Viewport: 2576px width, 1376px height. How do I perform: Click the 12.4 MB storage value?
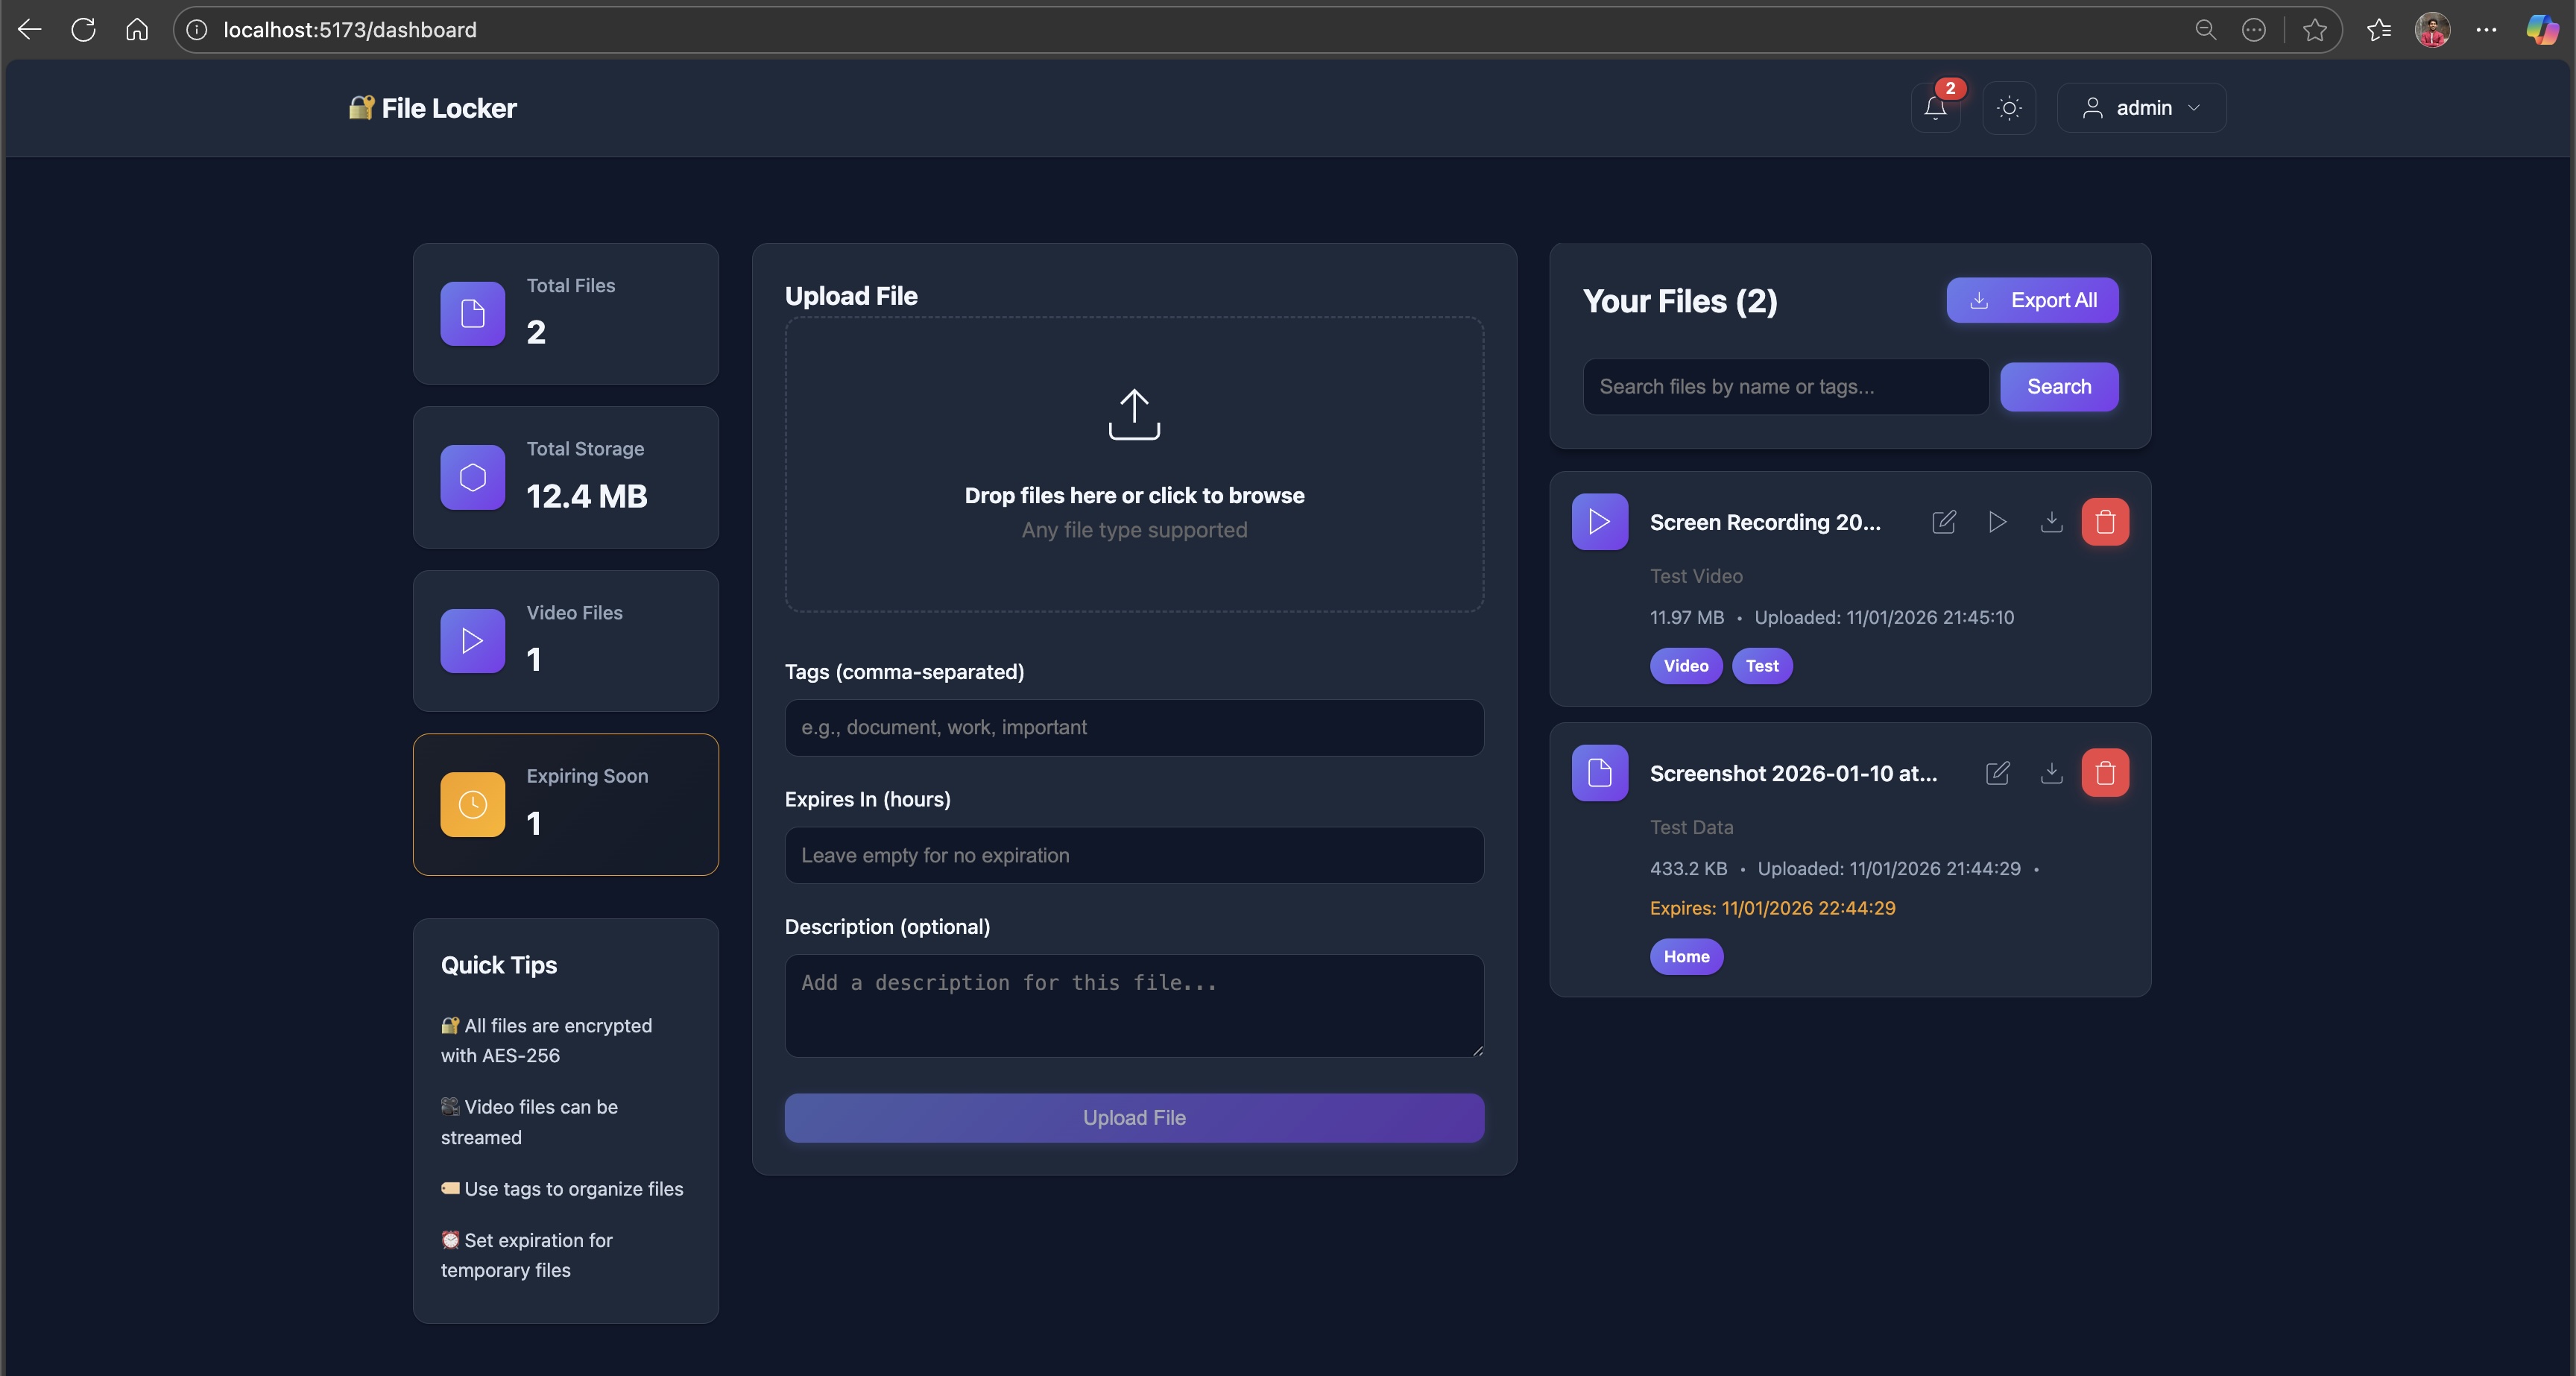(587, 496)
